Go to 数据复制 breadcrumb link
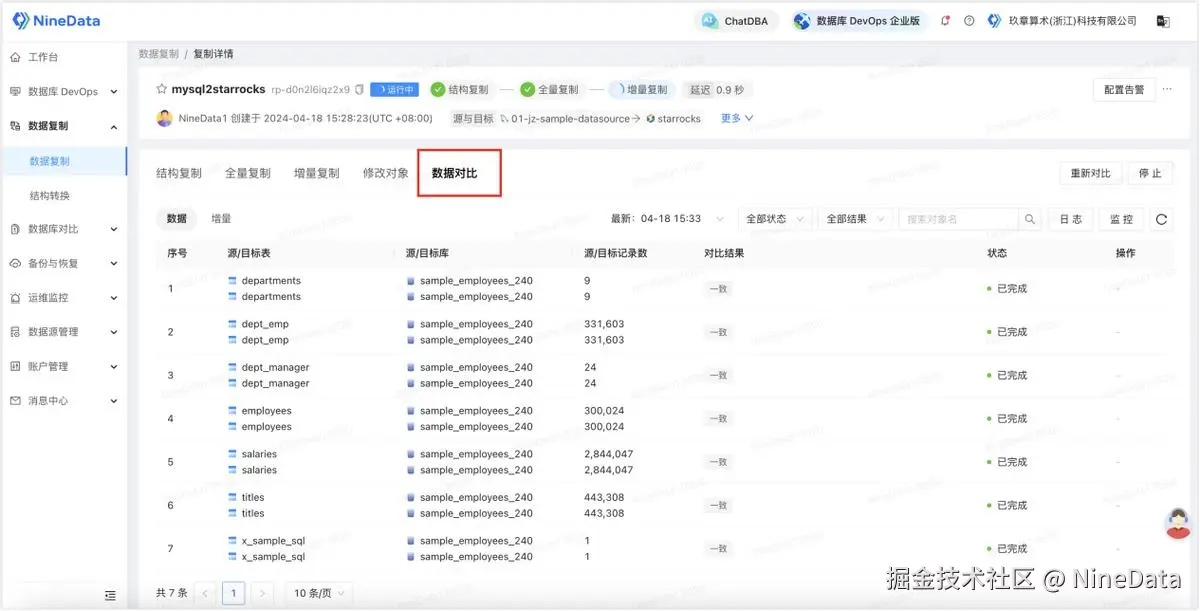Image resolution: width=1200 pixels, height=611 pixels. tap(159, 53)
